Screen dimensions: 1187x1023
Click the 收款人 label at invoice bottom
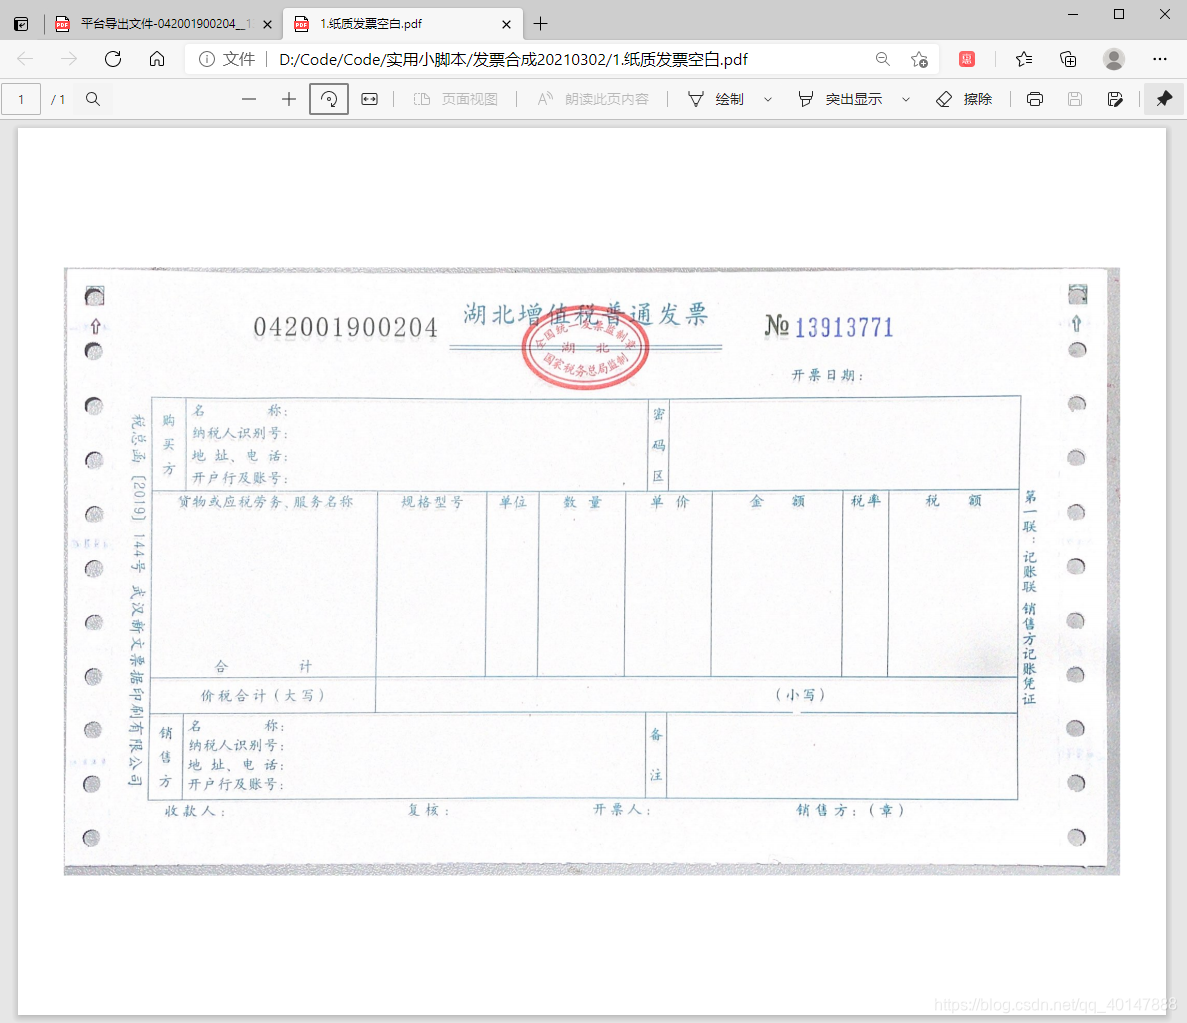(195, 811)
